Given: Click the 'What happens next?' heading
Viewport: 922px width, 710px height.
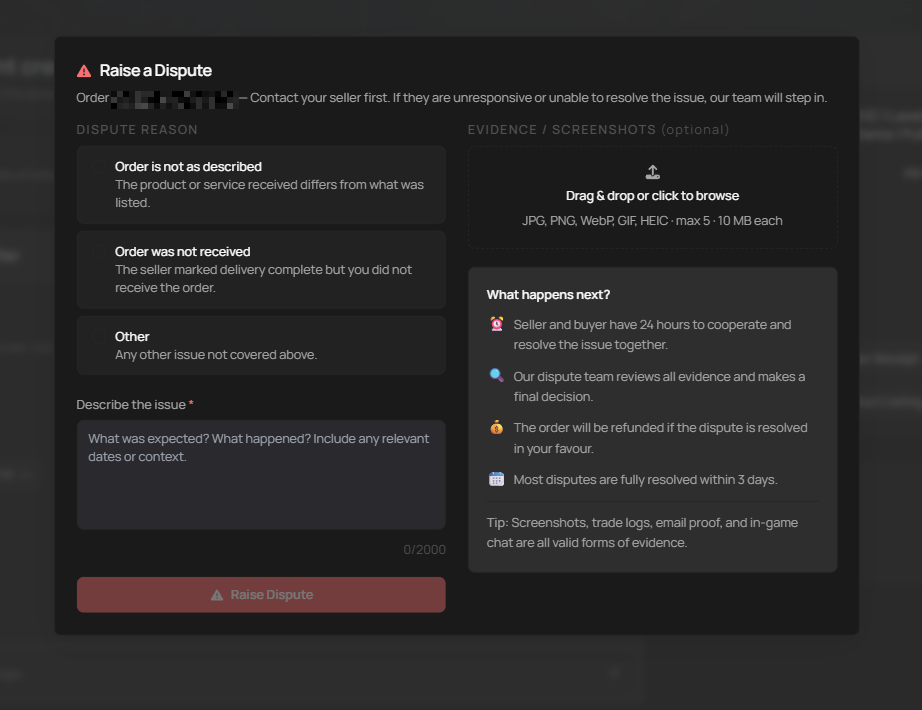Looking at the screenshot, I should [x=548, y=295].
